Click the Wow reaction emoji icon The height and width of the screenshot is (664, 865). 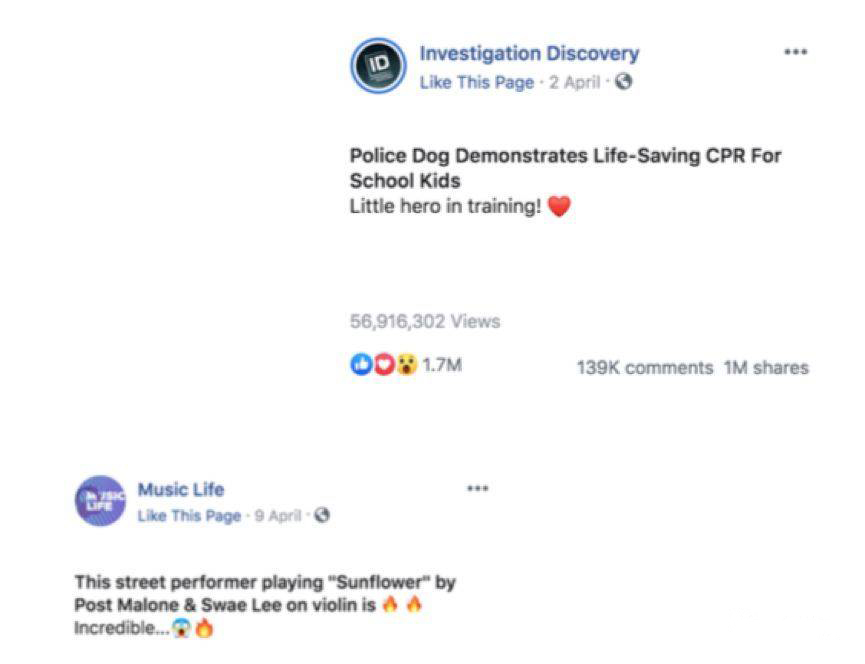[407, 365]
